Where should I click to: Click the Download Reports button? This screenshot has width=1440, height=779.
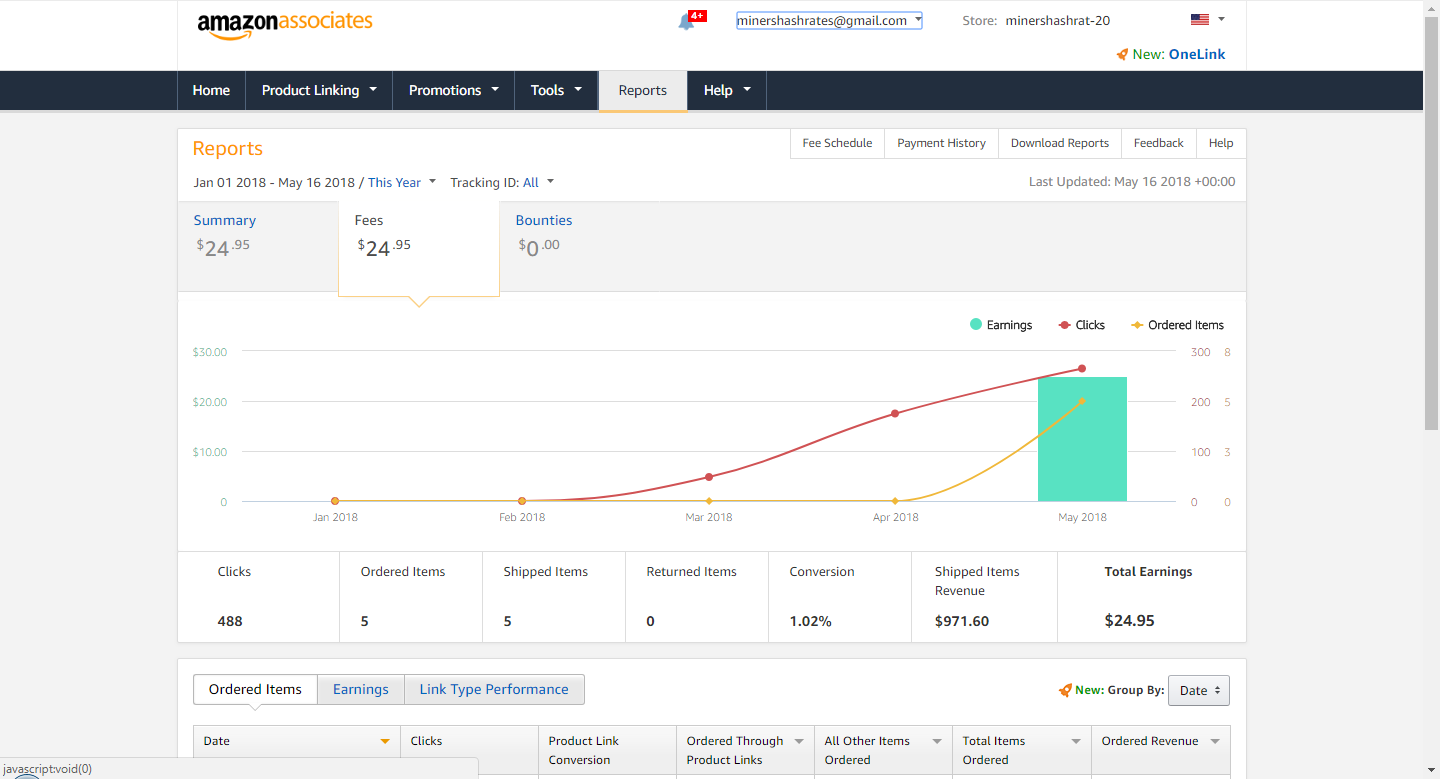coord(1059,143)
